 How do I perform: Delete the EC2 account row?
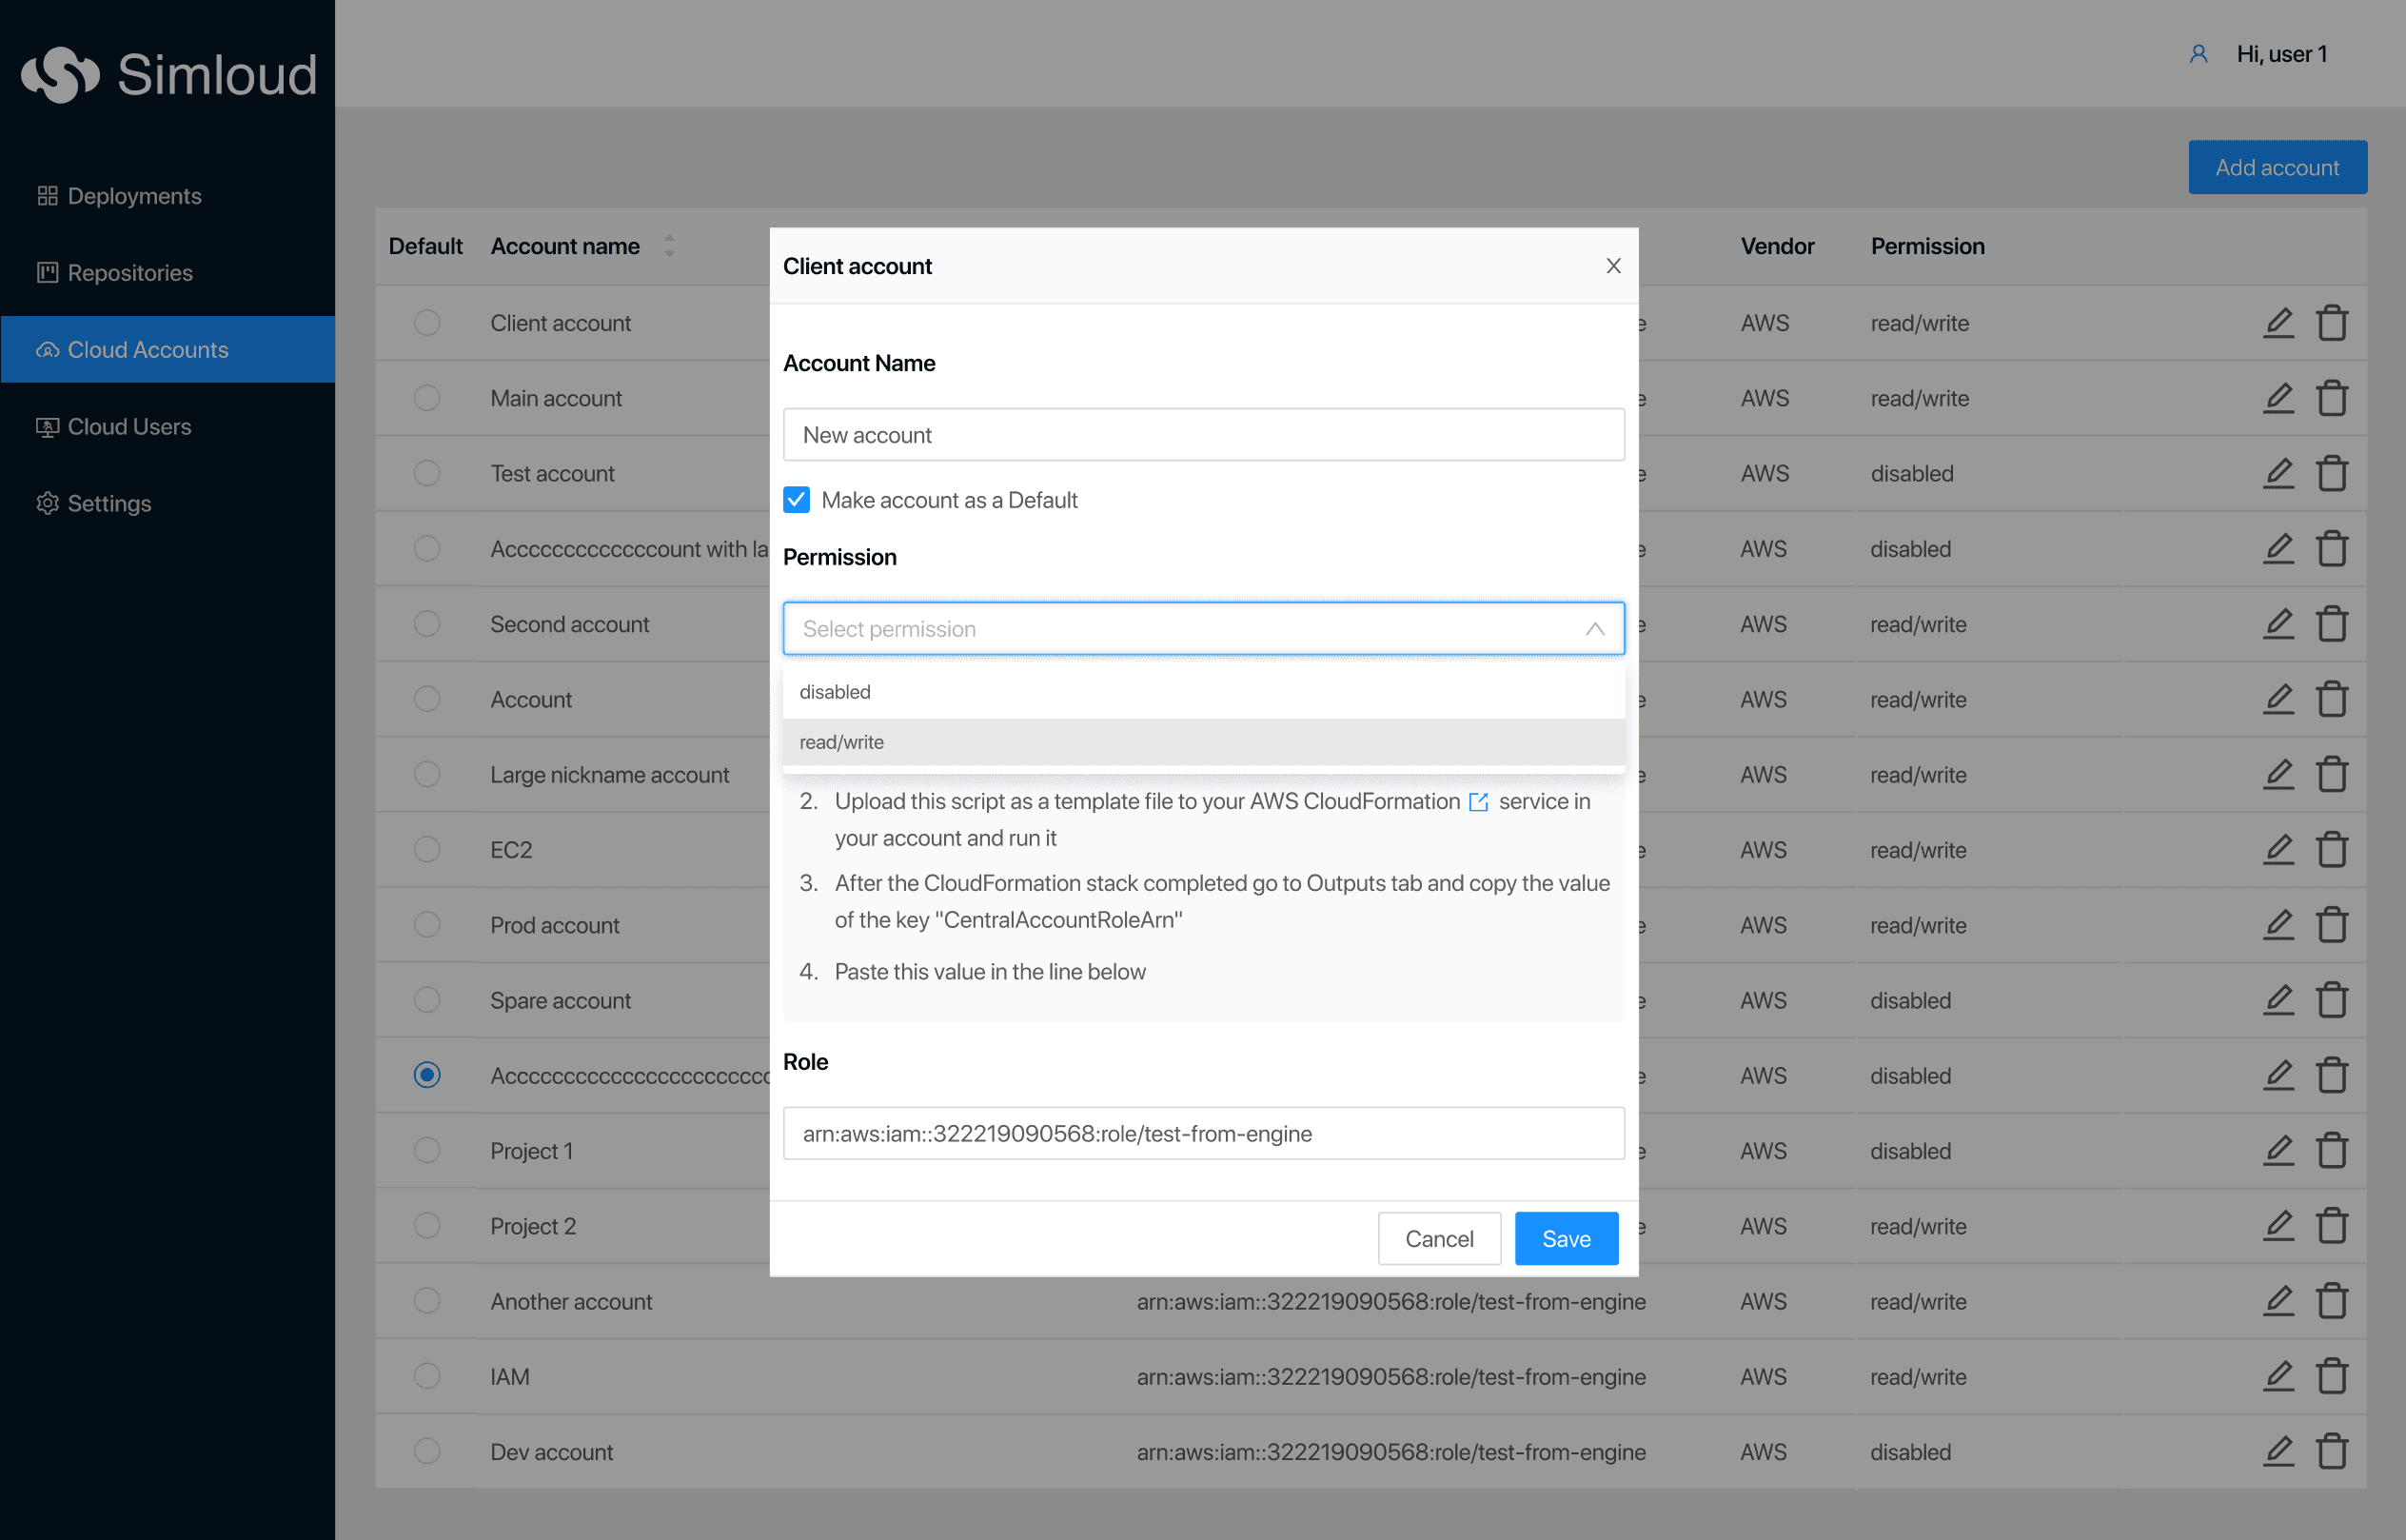tap(2332, 850)
